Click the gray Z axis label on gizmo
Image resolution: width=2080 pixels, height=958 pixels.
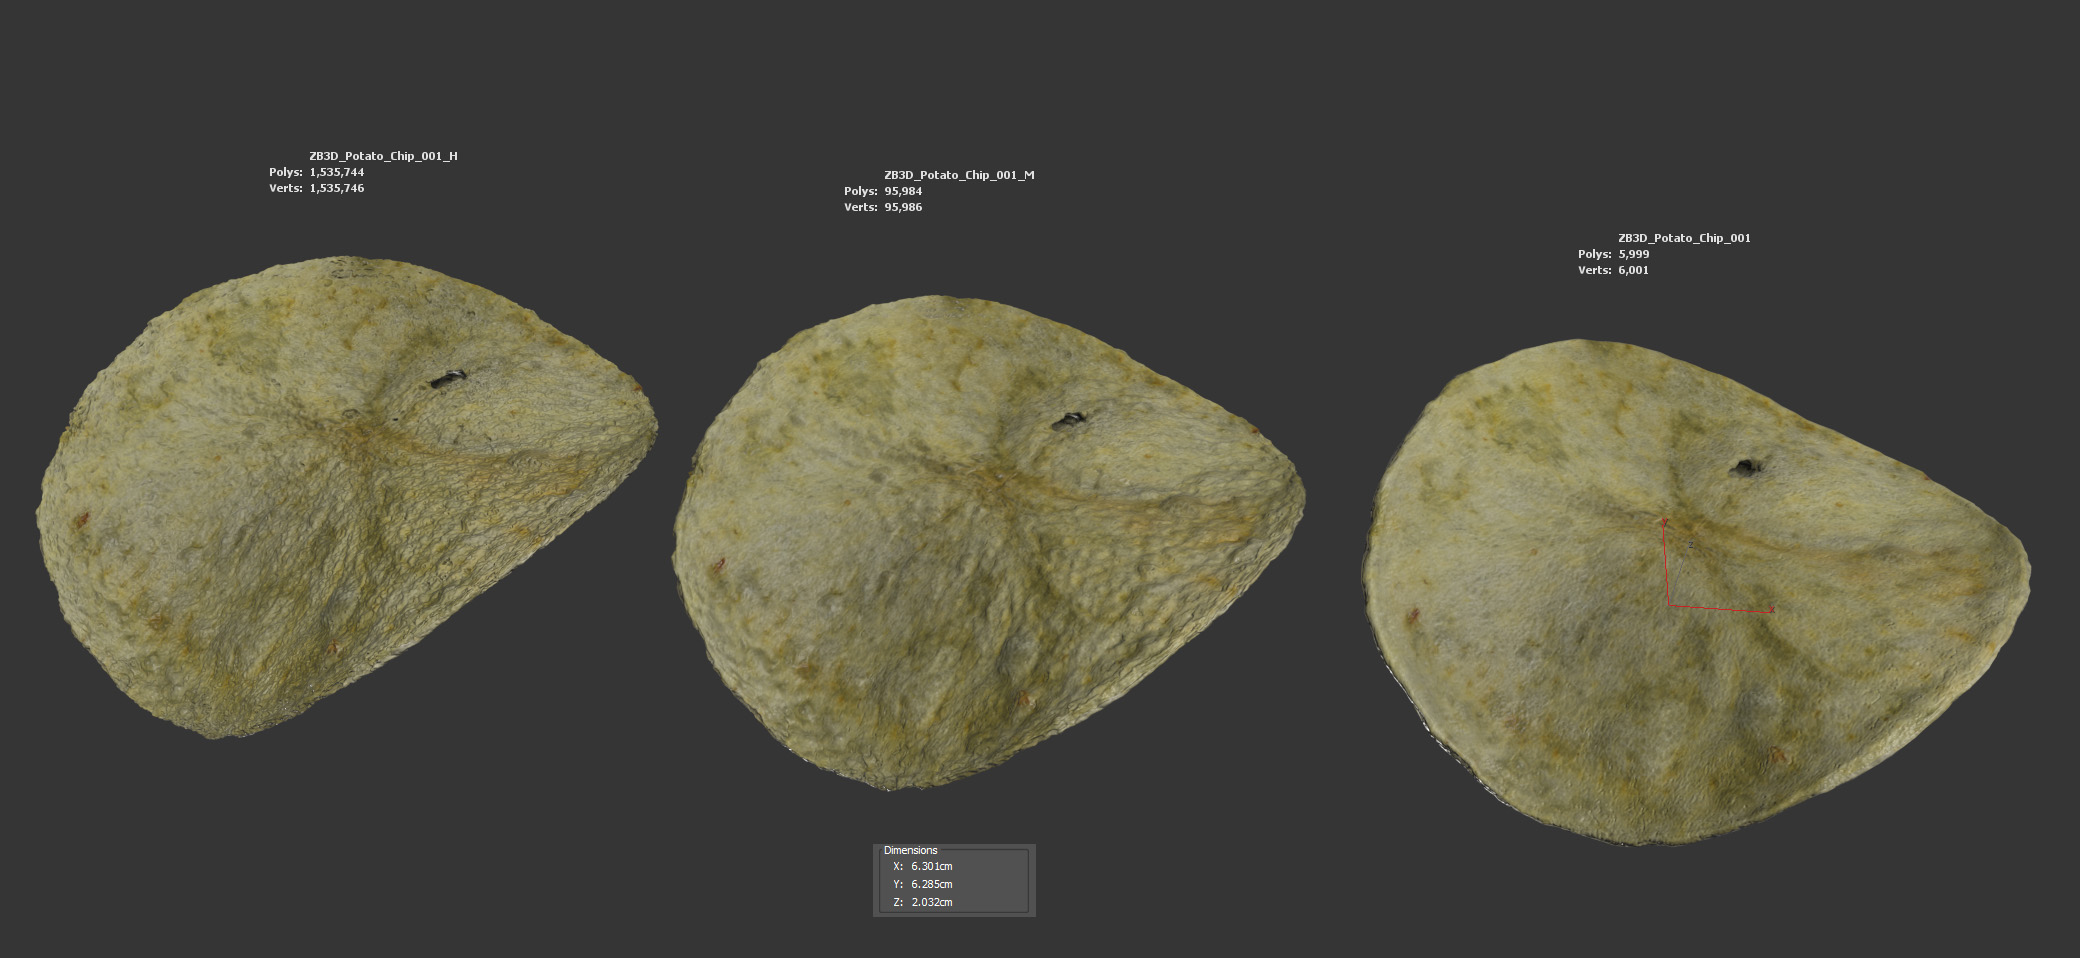[1691, 545]
